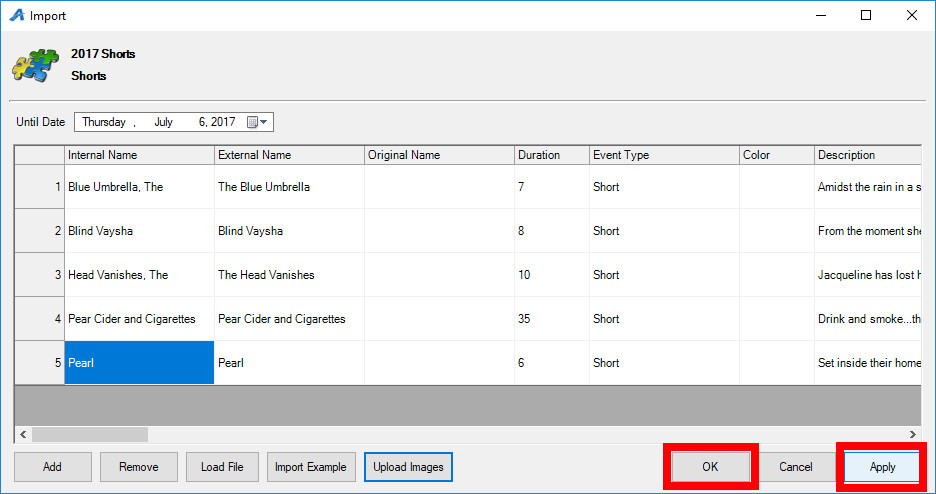Minimize the Import window
The height and width of the screenshot is (494, 936).
coord(821,16)
